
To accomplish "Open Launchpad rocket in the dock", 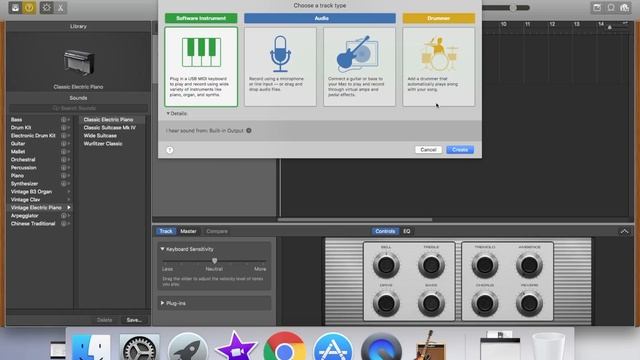I will [188, 348].
